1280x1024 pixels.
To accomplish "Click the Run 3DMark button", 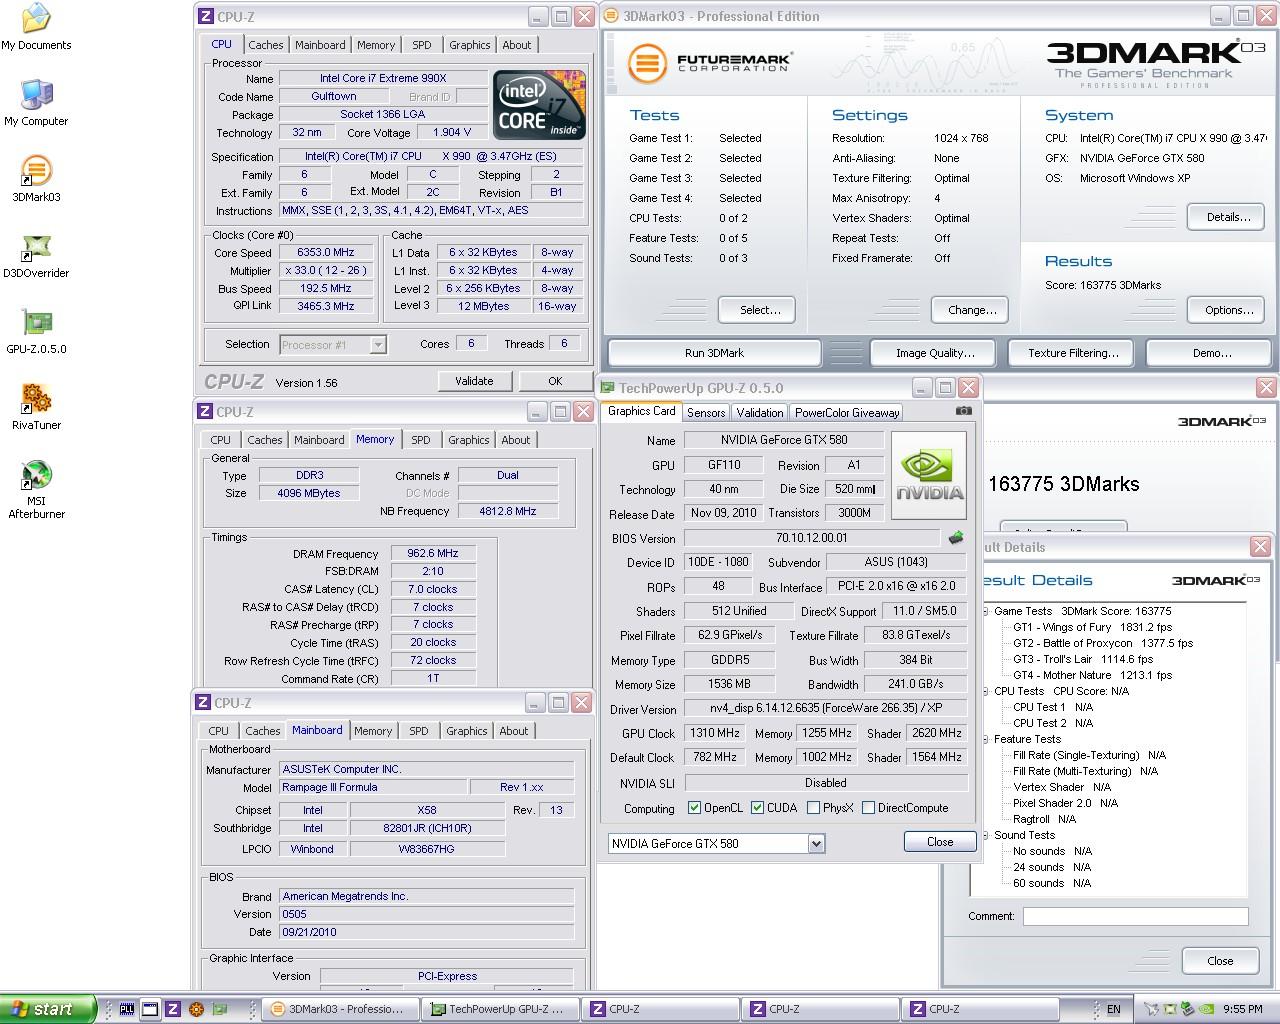I will (714, 353).
